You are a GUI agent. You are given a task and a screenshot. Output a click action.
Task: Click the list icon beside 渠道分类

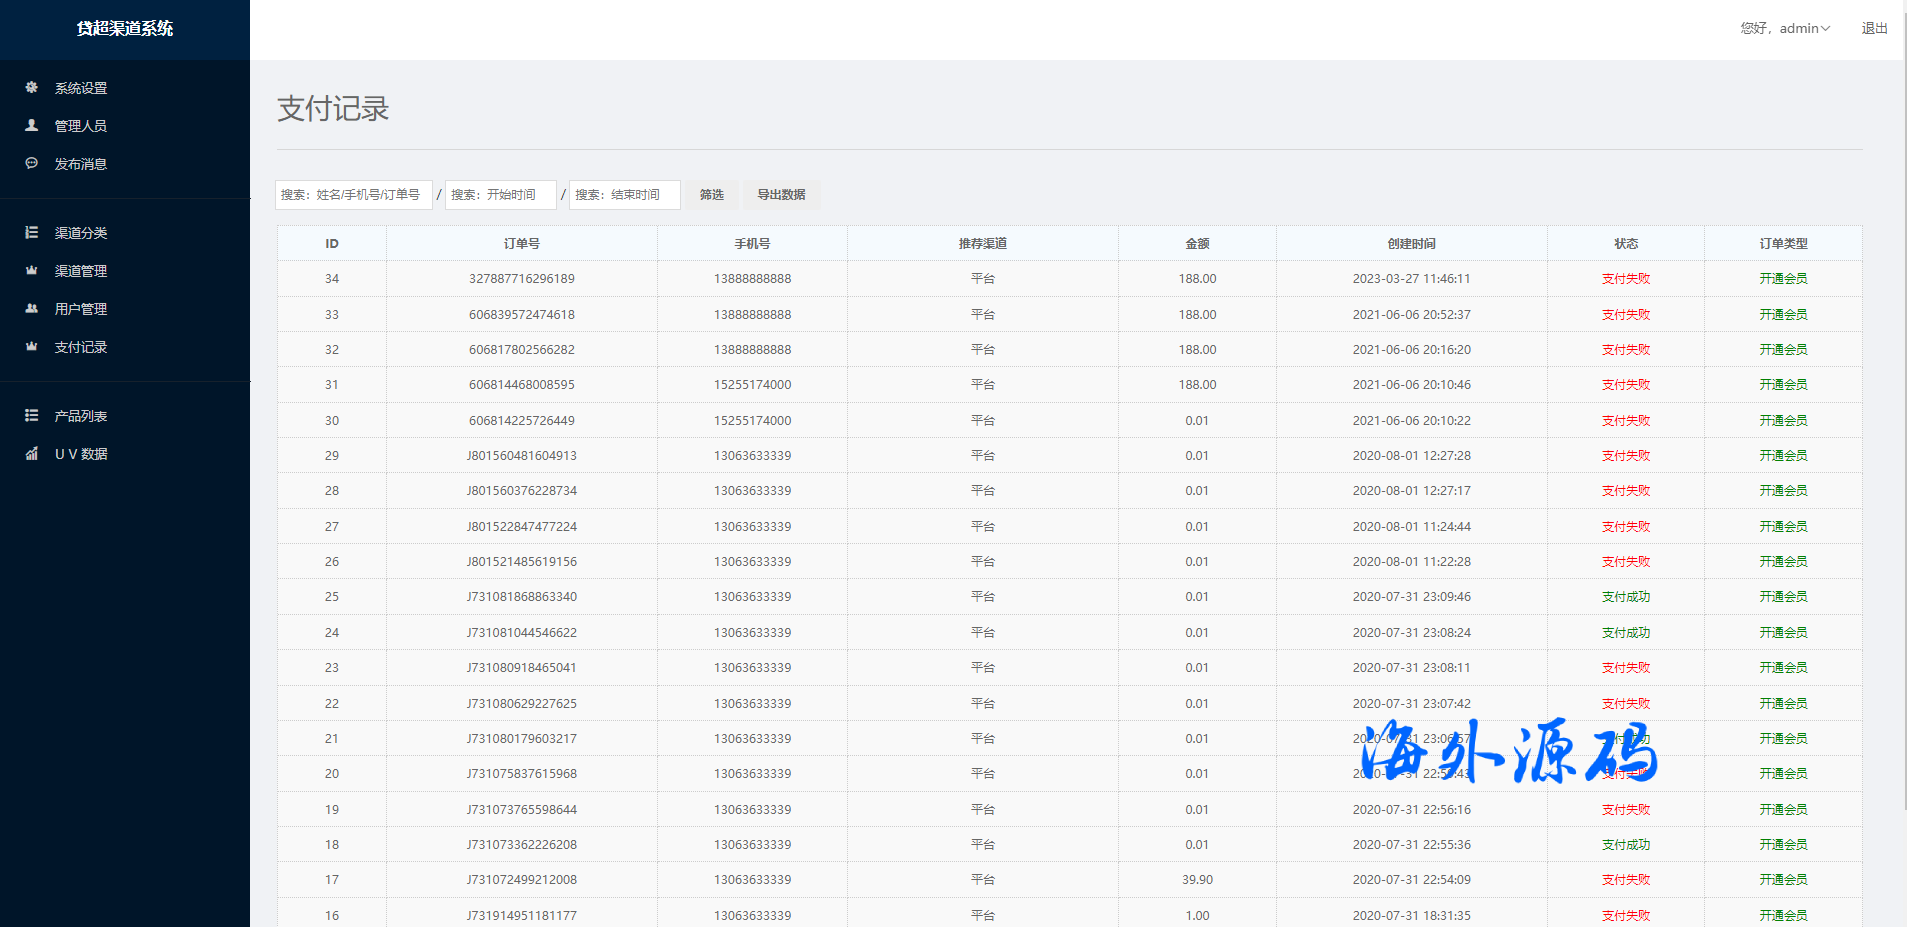point(31,233)
